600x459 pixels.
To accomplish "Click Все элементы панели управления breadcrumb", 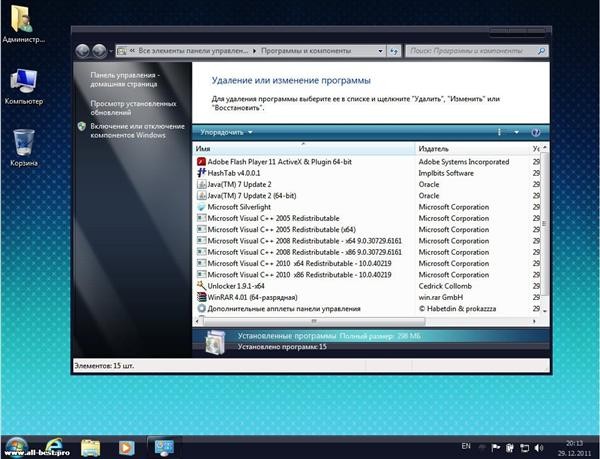I will (x=193, y=51).
